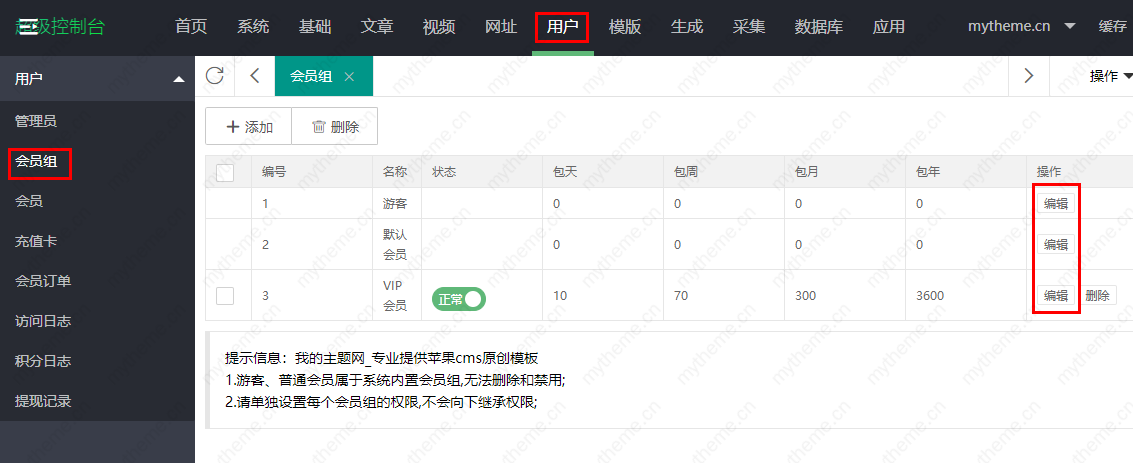Click the left arrow tab scroll icon

(x=254, y=76)
